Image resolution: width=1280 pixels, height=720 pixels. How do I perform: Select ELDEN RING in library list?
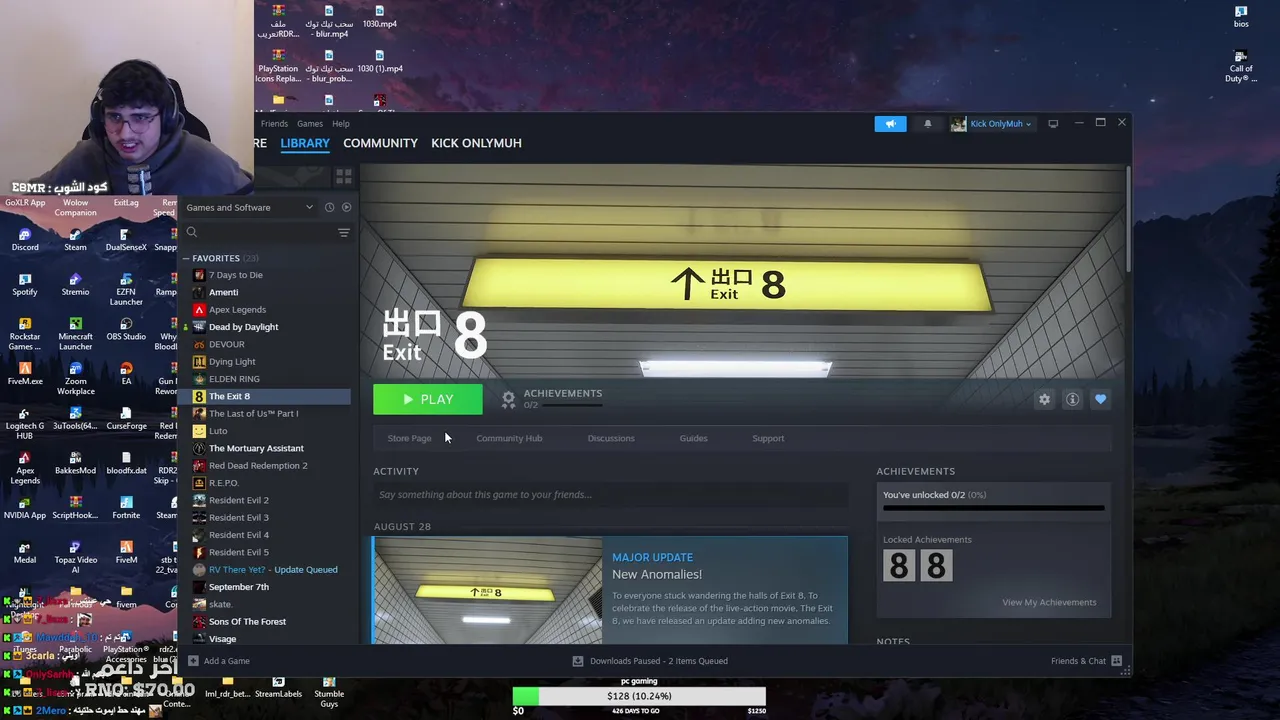[x=234, y=379]
